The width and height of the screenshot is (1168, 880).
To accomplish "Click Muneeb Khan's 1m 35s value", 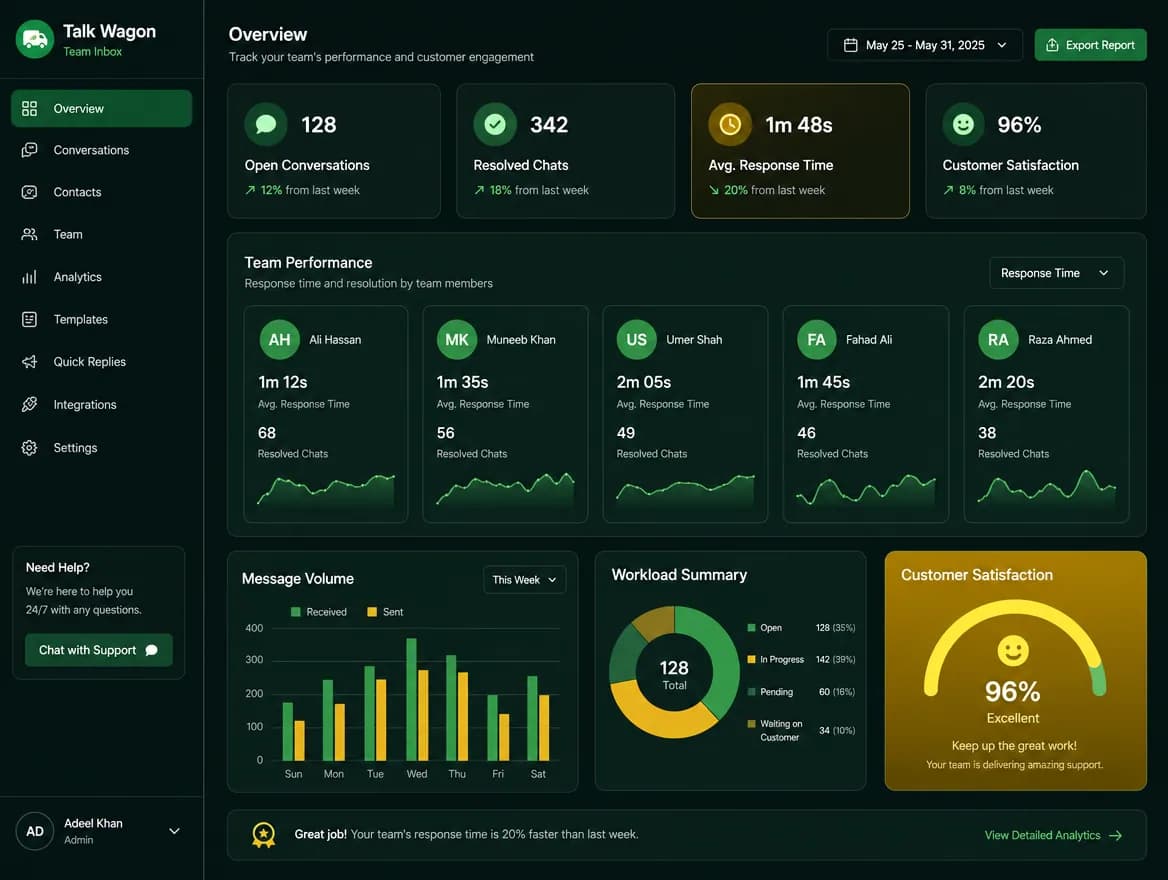I will (463, 382).
